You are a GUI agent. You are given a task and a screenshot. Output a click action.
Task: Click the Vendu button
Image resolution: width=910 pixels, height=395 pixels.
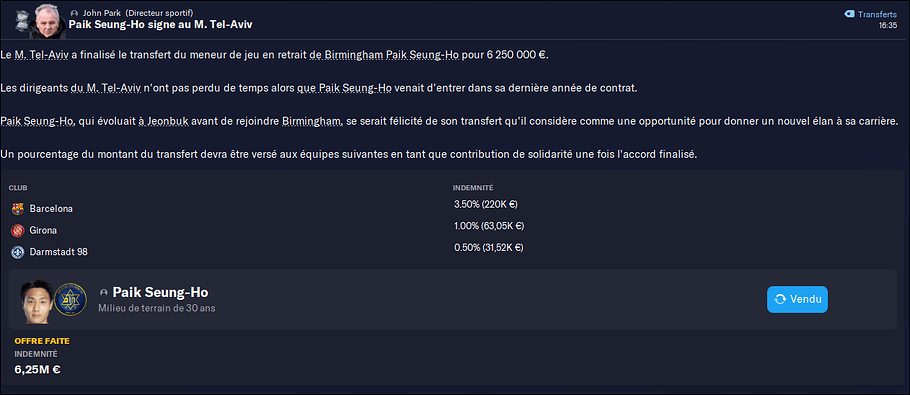pyautogui.click(x=797, y=299)
